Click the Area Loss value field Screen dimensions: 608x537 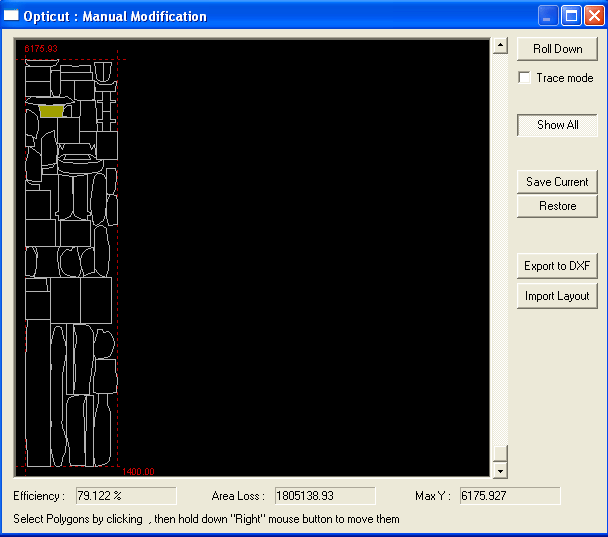pyautogui.click(x=324, y=496)
